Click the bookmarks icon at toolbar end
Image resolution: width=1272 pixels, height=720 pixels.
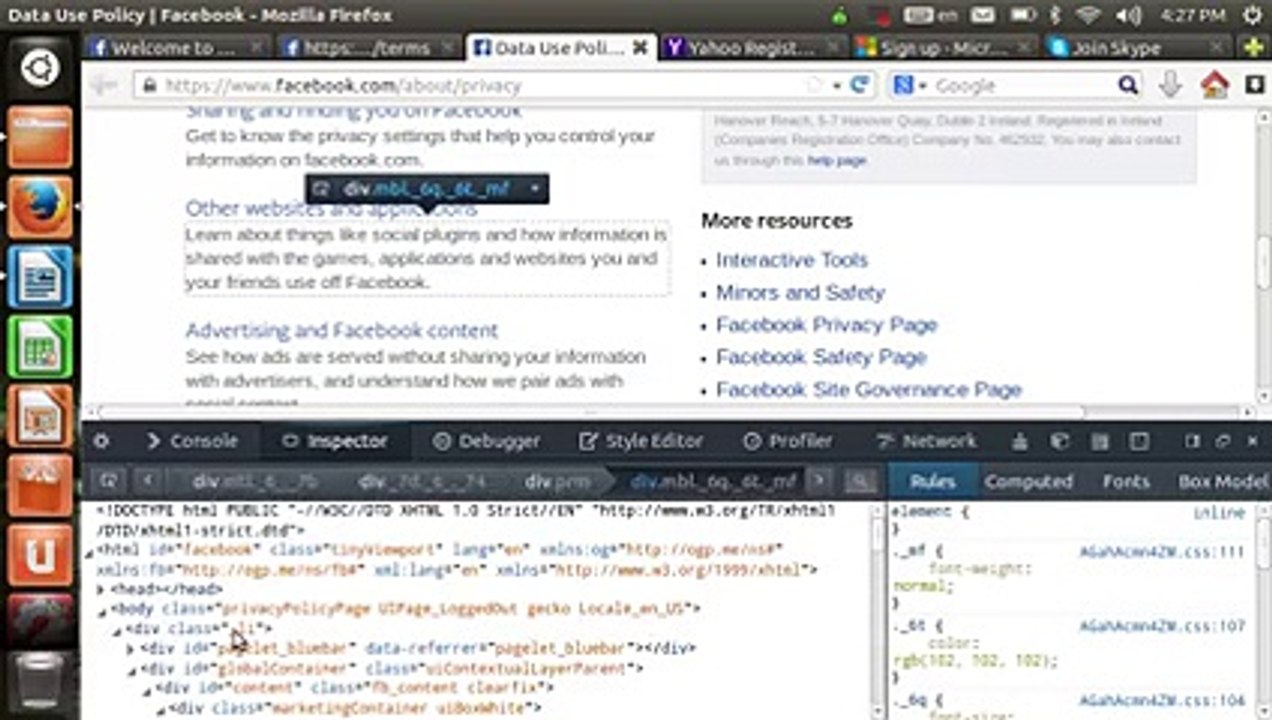pos(1254,85)
